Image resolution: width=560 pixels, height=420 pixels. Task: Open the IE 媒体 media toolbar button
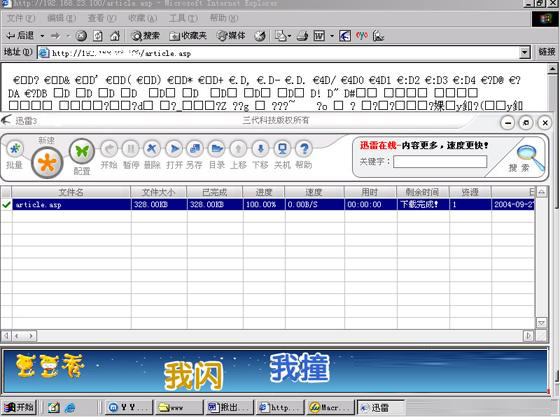tap(231, 36)
